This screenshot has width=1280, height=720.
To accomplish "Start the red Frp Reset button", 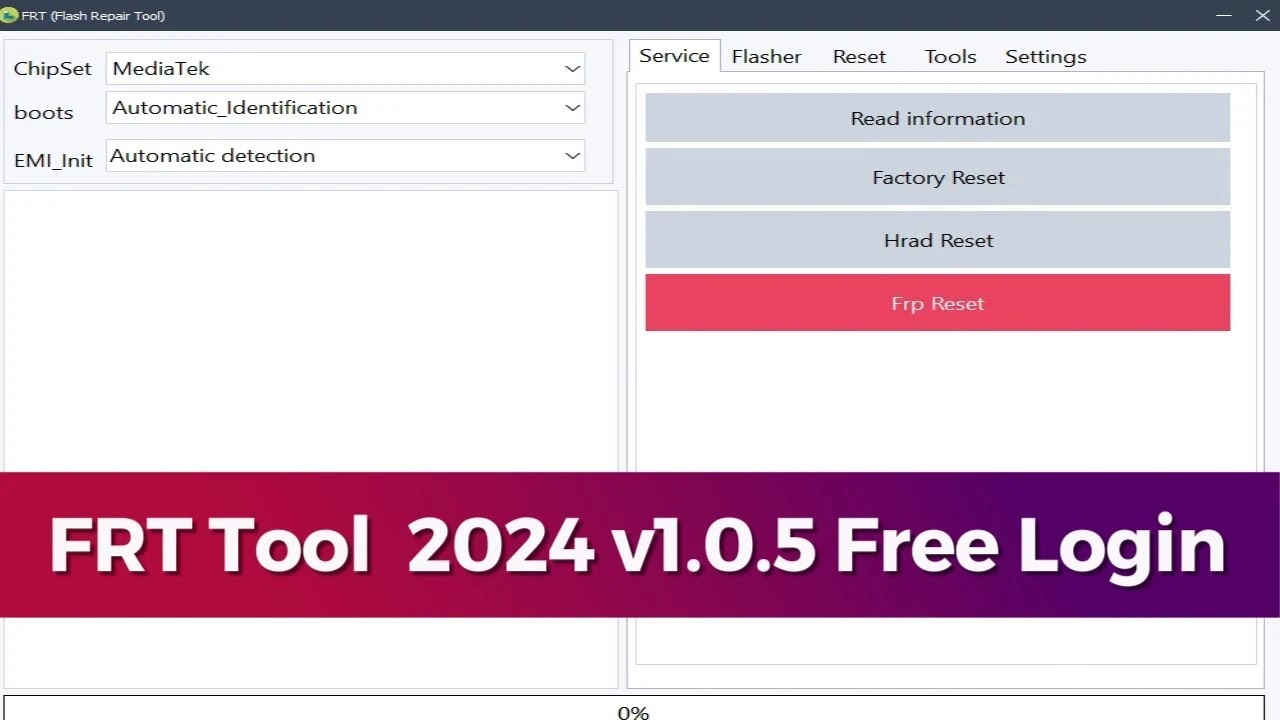I will pyautogui.click(x=938, y=303).
